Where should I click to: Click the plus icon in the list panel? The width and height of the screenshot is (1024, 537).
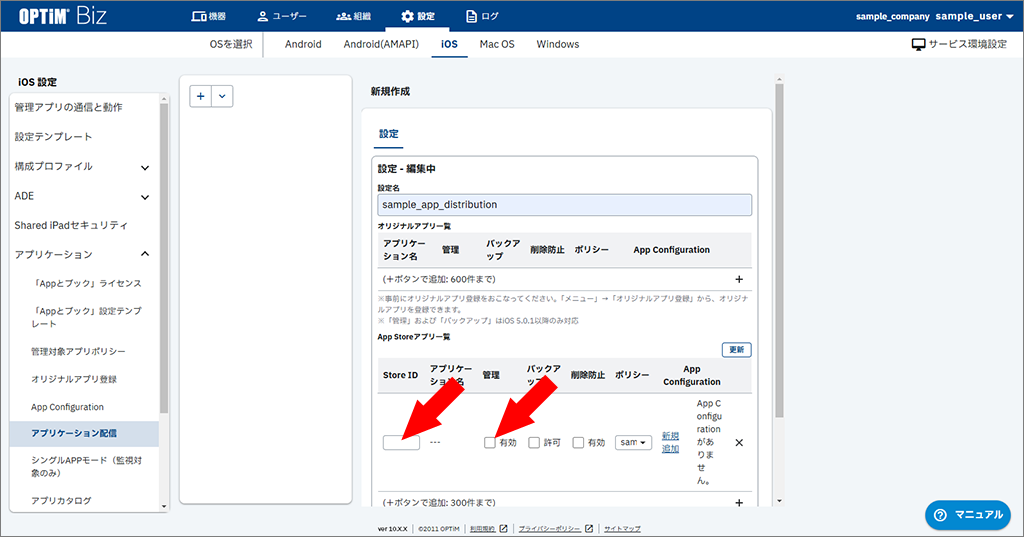coord(201,96)
